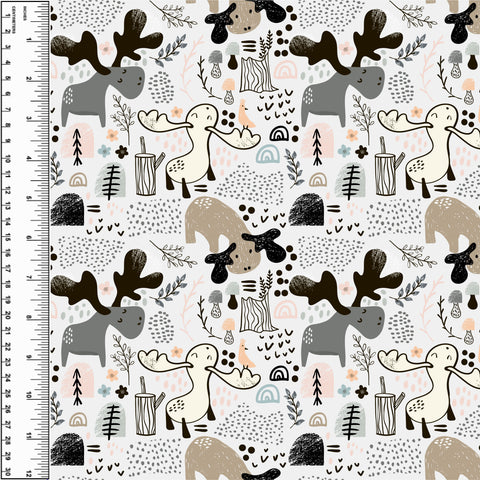Click the 27 centimeter number on ruler
Viewport: 480px width, 480px height.
click(x=8, y=426)
